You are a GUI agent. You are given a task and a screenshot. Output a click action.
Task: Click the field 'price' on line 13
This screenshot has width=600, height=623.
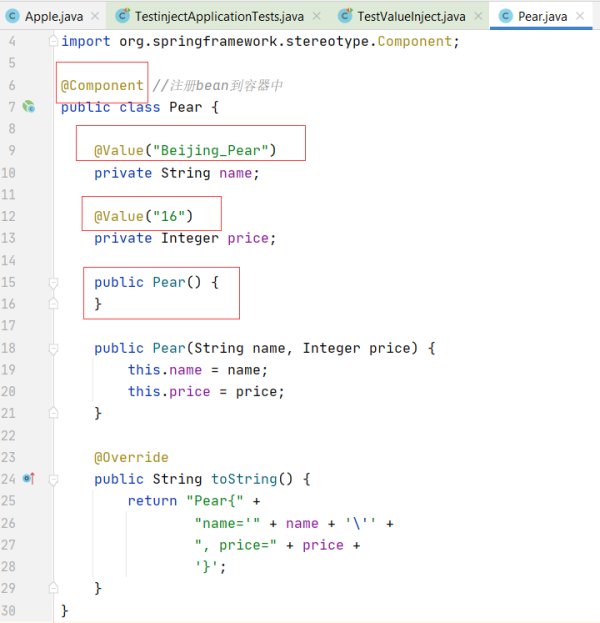pyautogui.click(x=248, y=238)
